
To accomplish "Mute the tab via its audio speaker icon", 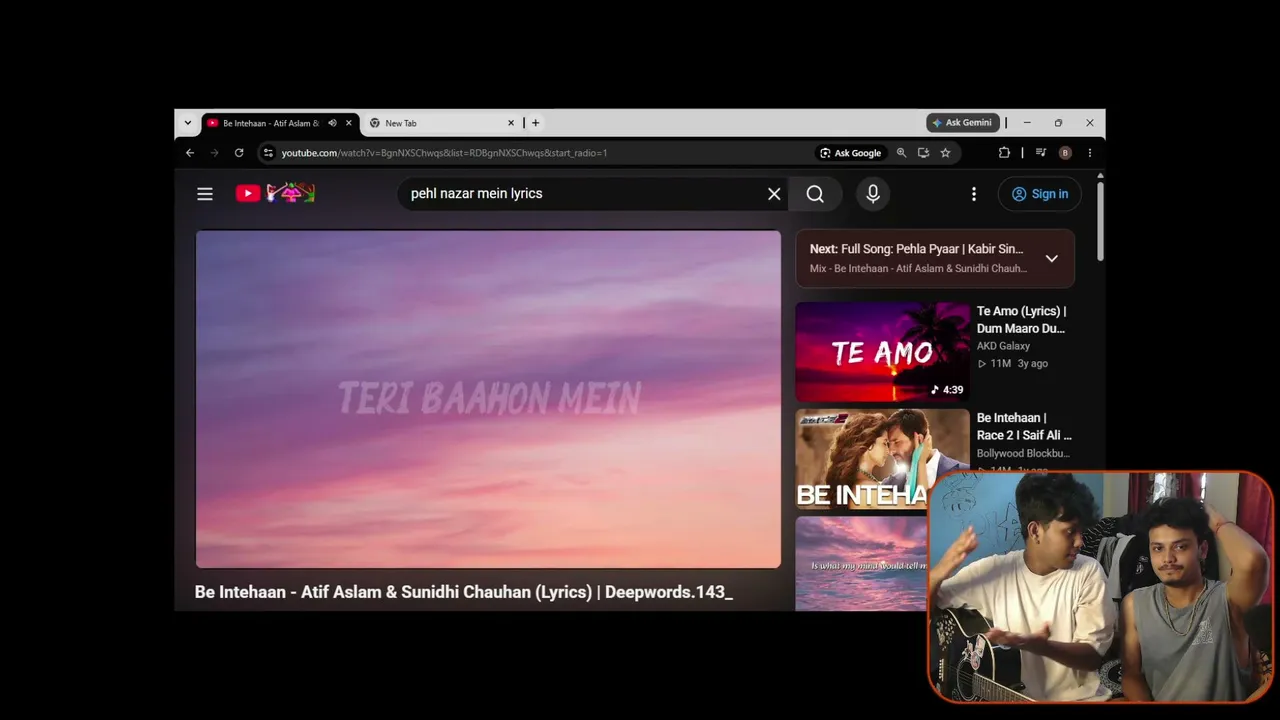I will 332,123.
